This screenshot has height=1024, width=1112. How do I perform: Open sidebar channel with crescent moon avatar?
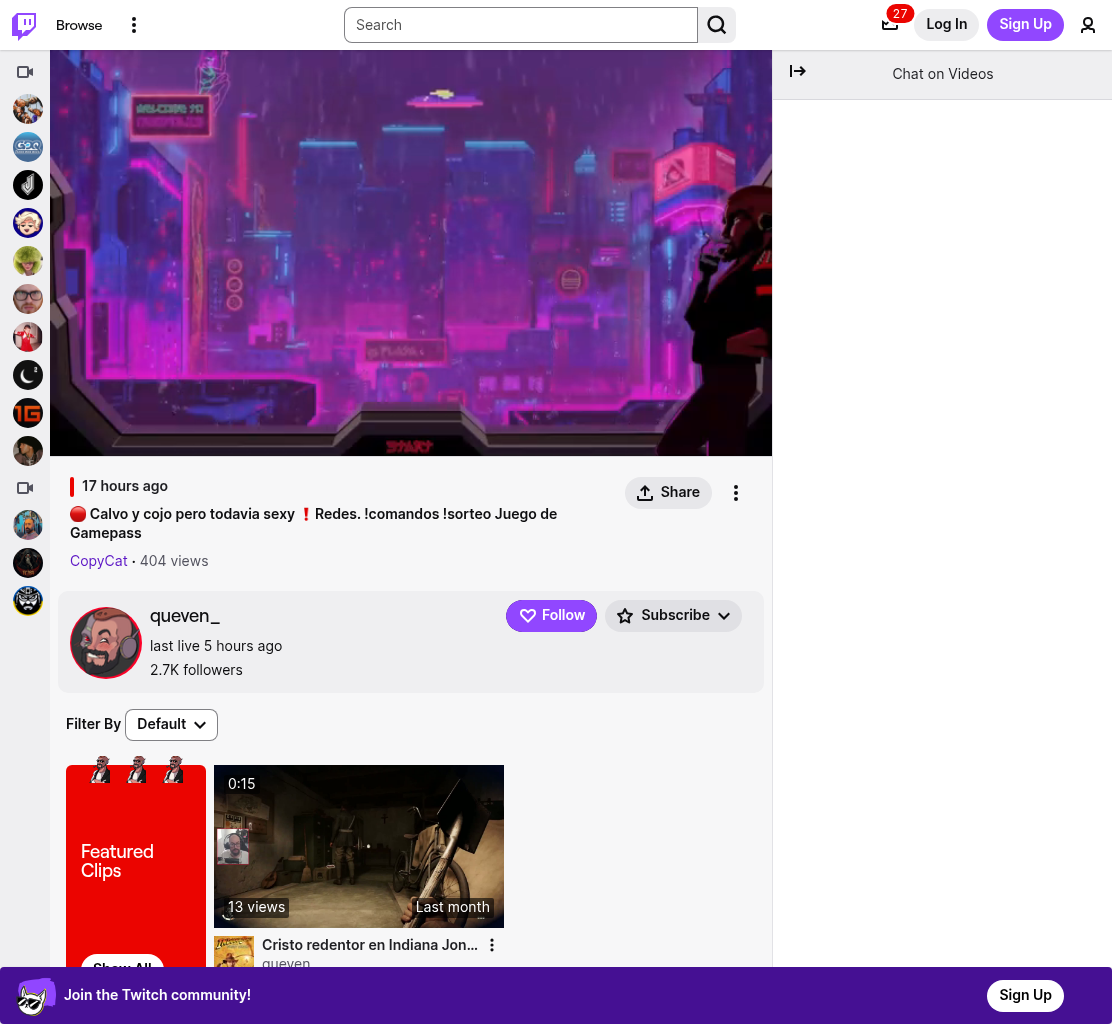pos(28,375)
